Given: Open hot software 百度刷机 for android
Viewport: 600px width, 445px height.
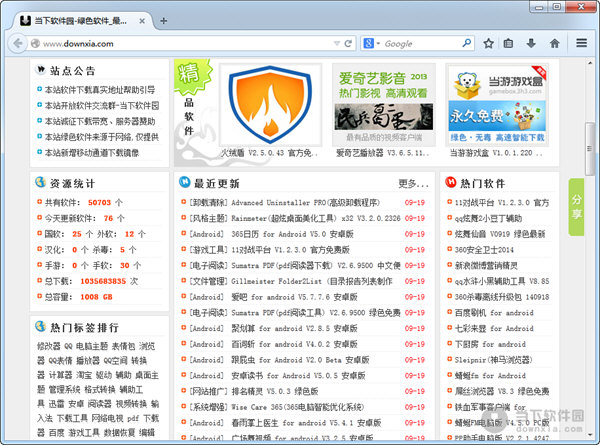Looking at the screenshot, I should 494,313.
